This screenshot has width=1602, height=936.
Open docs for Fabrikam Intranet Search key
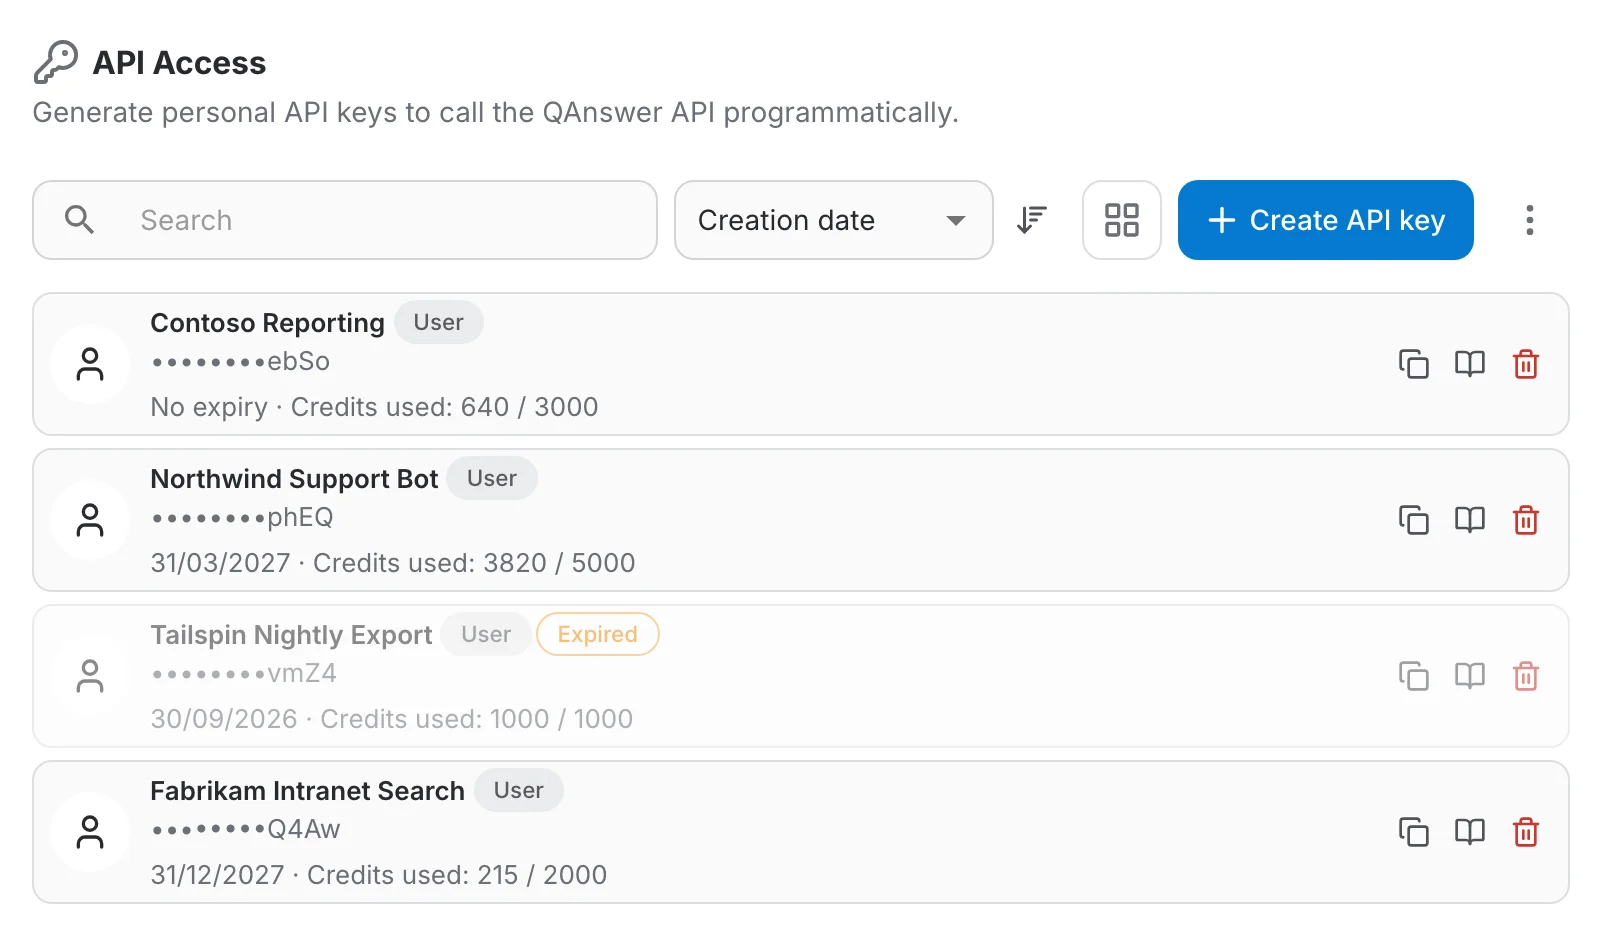click(1469, 832)
